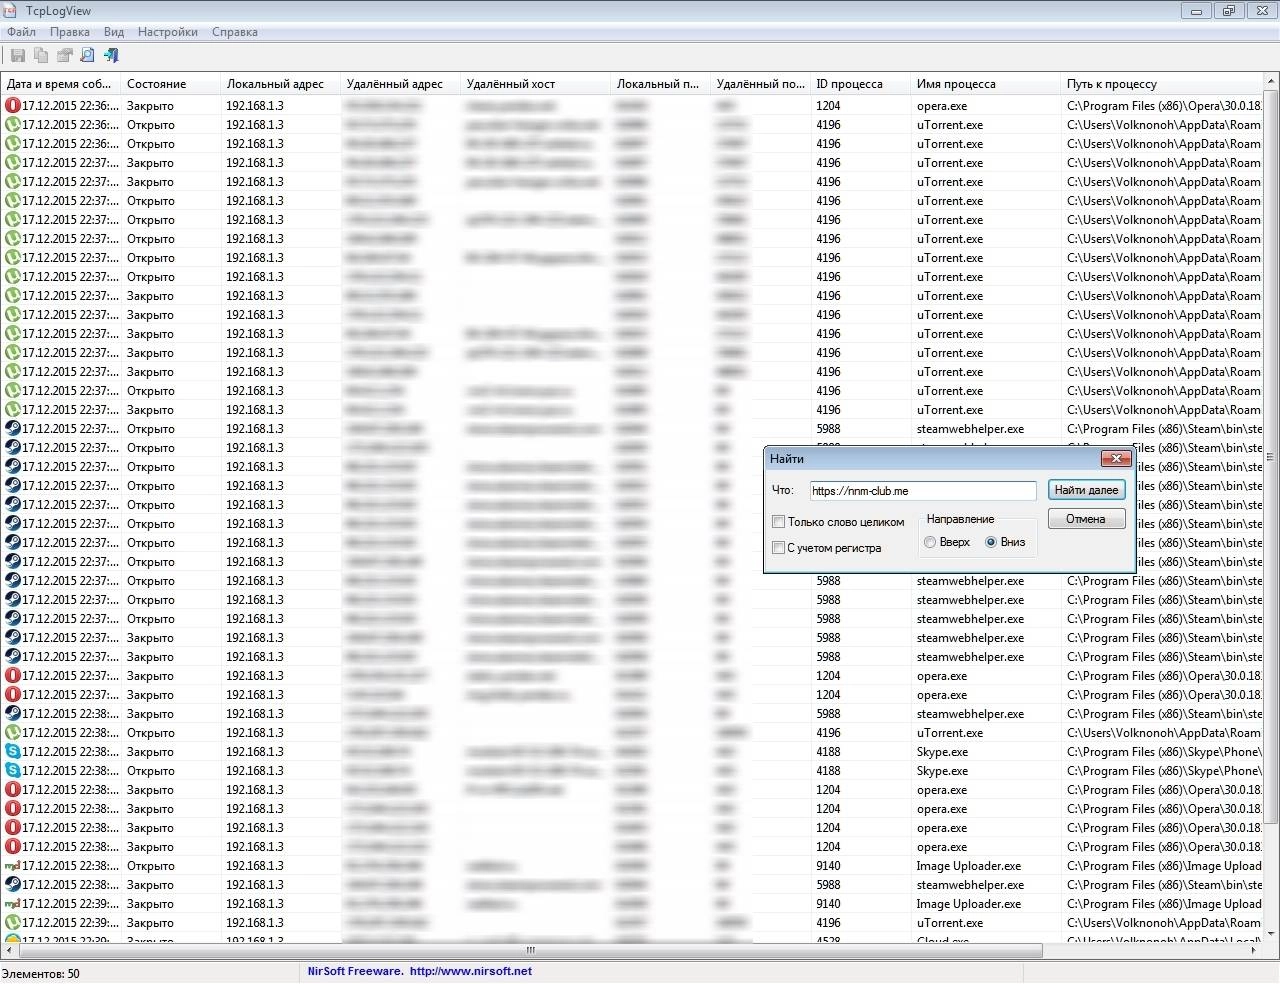Viewport: 1280px width, 984px height.
Task: Open the Справка menu
Action: pos(235,32)
